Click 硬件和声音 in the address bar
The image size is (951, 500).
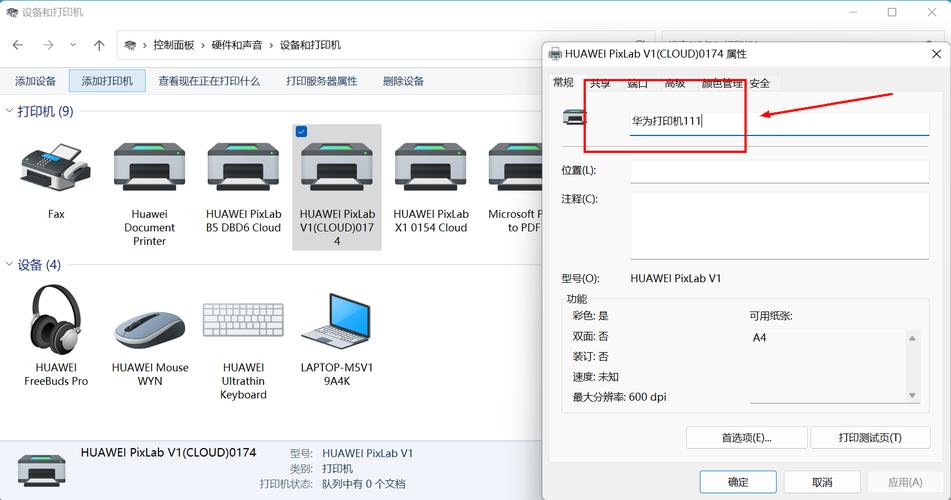coord(237,45)
